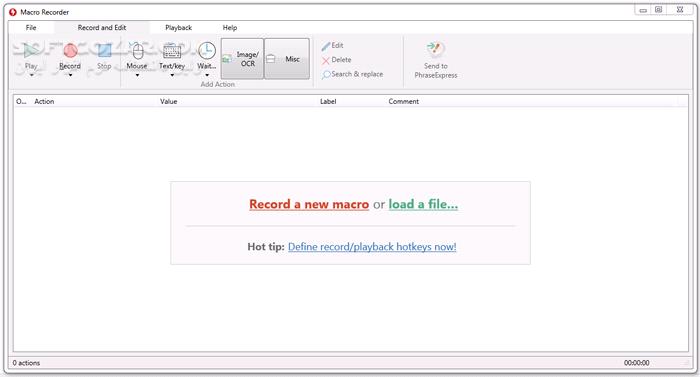Click the 'Record a new macro' link
The width and height of the screenshot is (700, 377).
(x=309, y=204)
